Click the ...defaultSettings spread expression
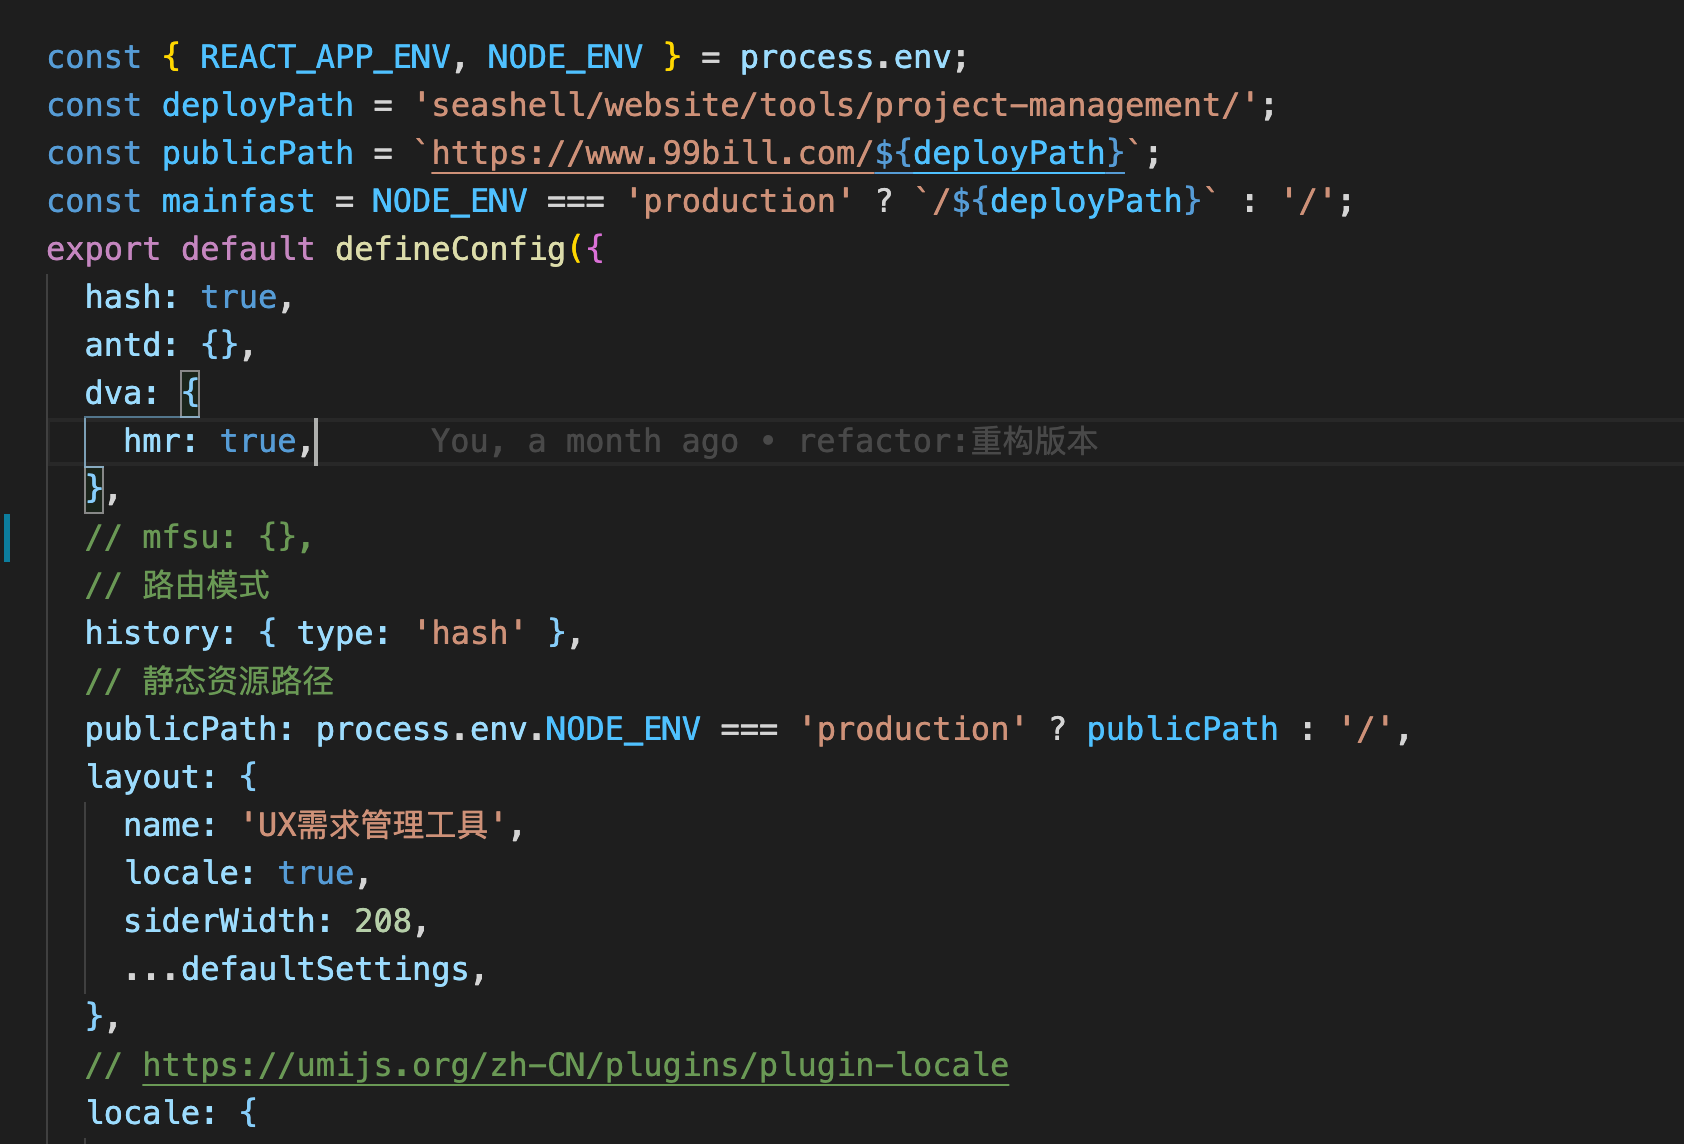Viewport: 1684px width, 1144px height. 300,968
